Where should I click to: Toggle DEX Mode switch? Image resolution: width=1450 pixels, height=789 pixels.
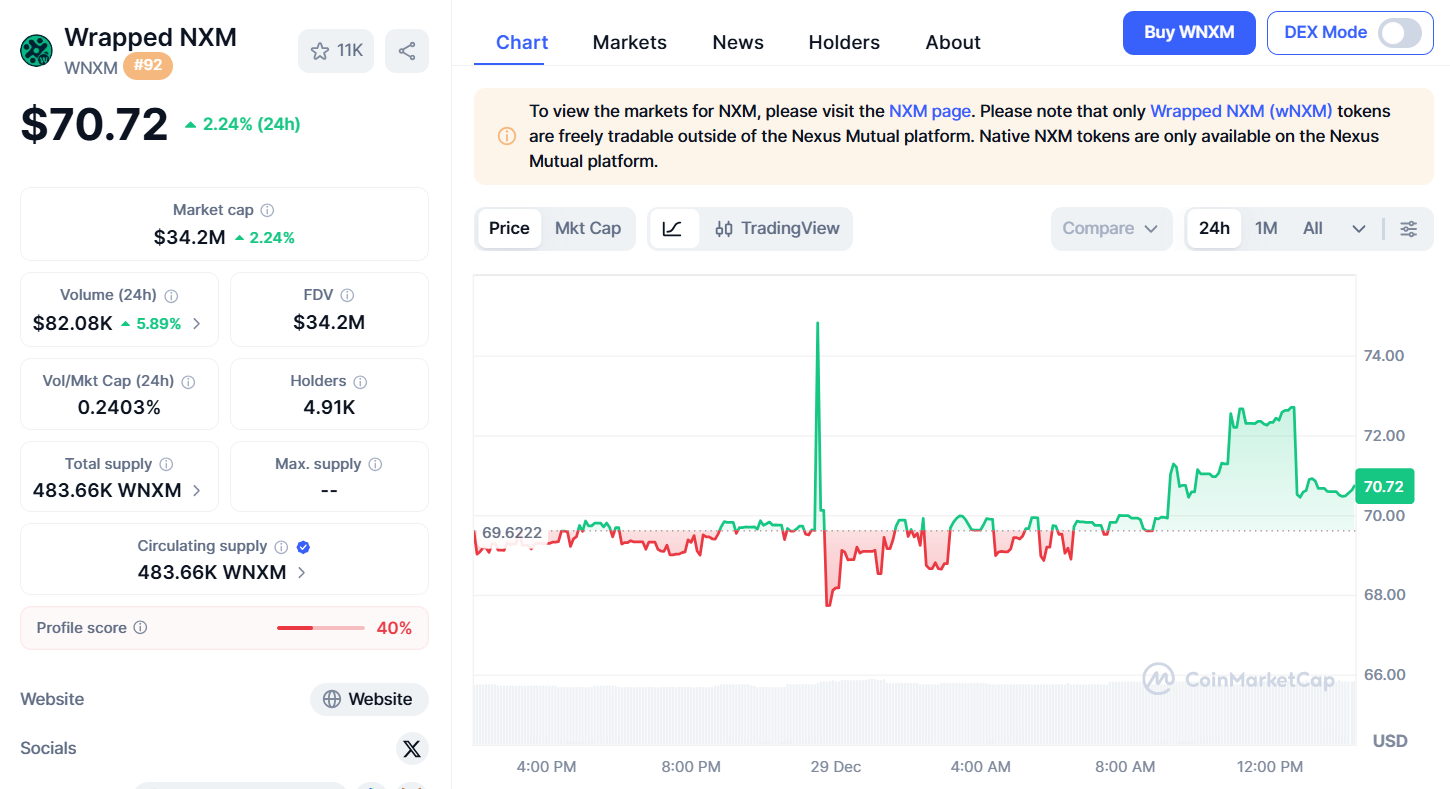tap(1399, 33)
